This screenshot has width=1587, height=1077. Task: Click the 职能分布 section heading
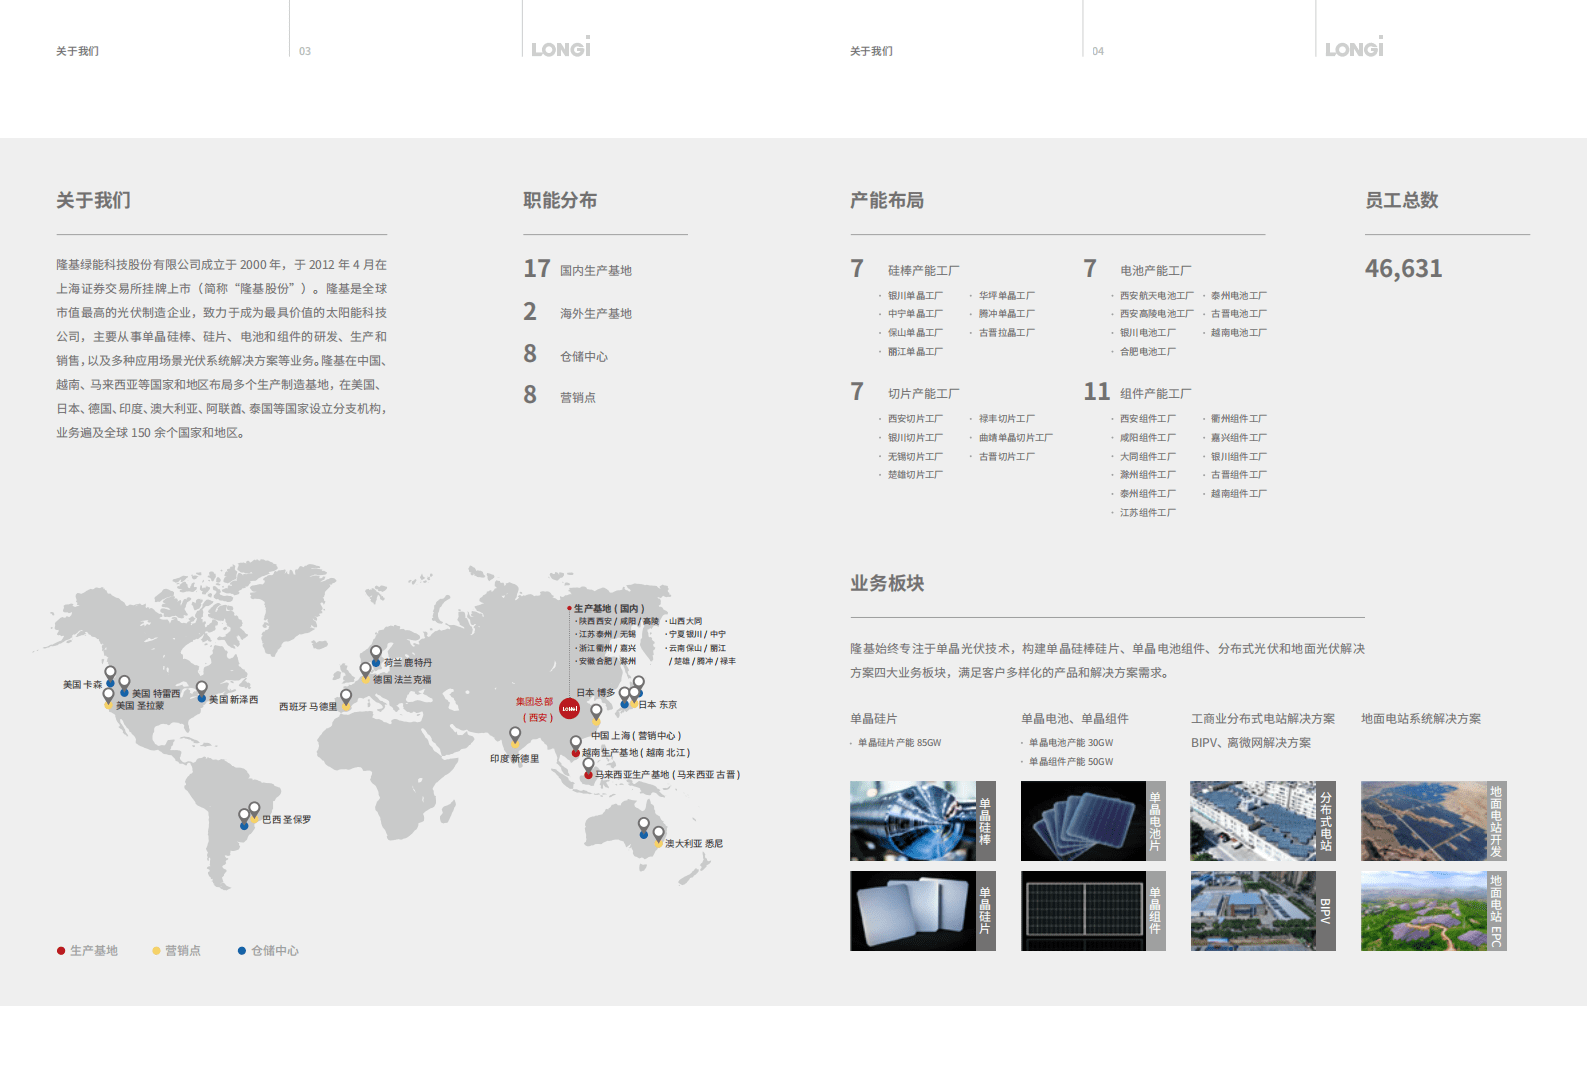click(x=560, y=200)
